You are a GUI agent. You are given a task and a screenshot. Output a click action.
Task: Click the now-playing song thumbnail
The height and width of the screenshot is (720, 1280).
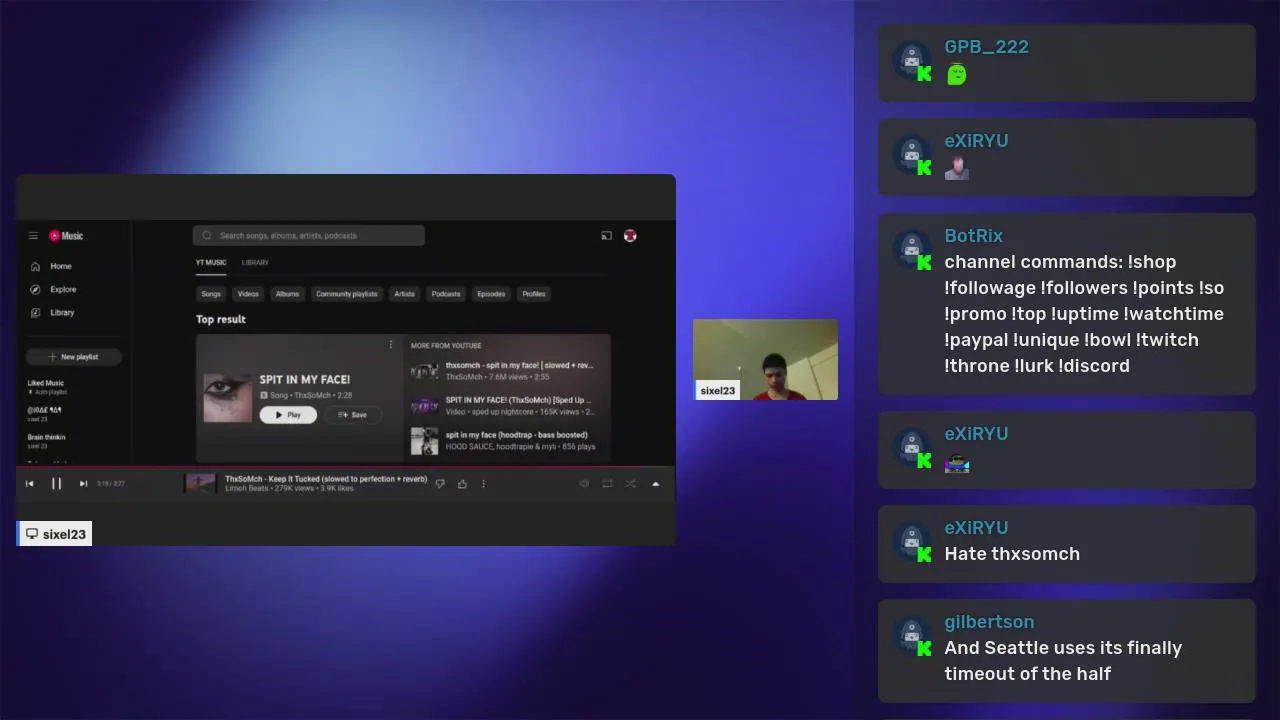[x=200, y=484]
